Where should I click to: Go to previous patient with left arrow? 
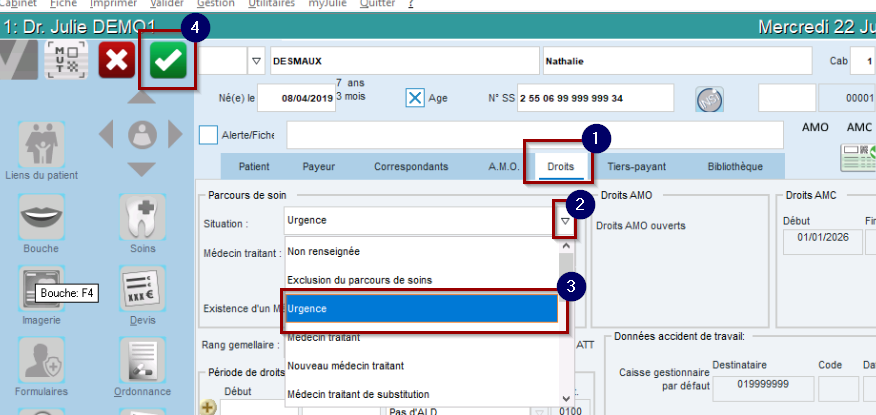click(x=106, y=135)
